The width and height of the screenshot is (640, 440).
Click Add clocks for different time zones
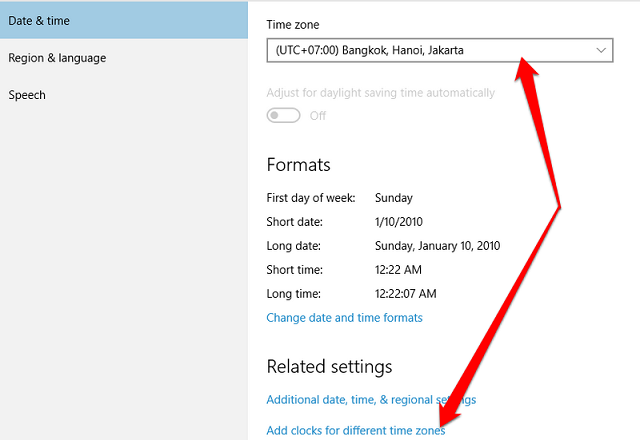pyautogui.click(x=355, y=431)
